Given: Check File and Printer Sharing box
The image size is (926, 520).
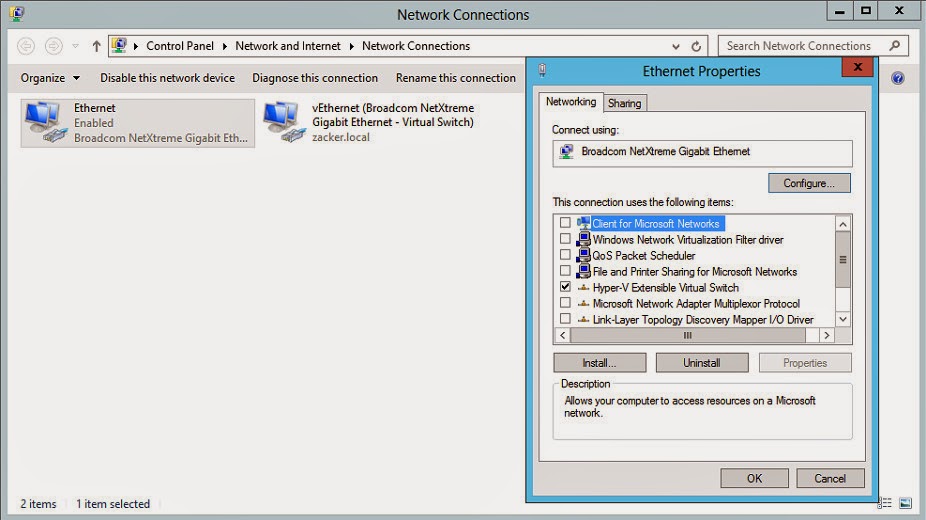Looking at the screenshot, I should [565, 270].
